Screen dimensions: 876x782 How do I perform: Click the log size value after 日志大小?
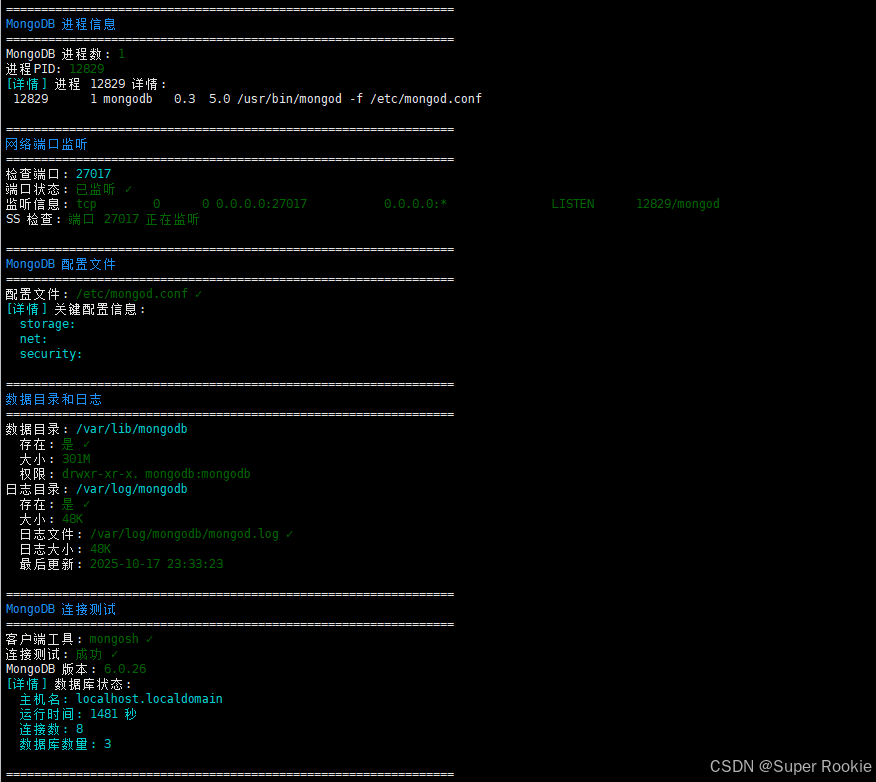pos(101,549)
